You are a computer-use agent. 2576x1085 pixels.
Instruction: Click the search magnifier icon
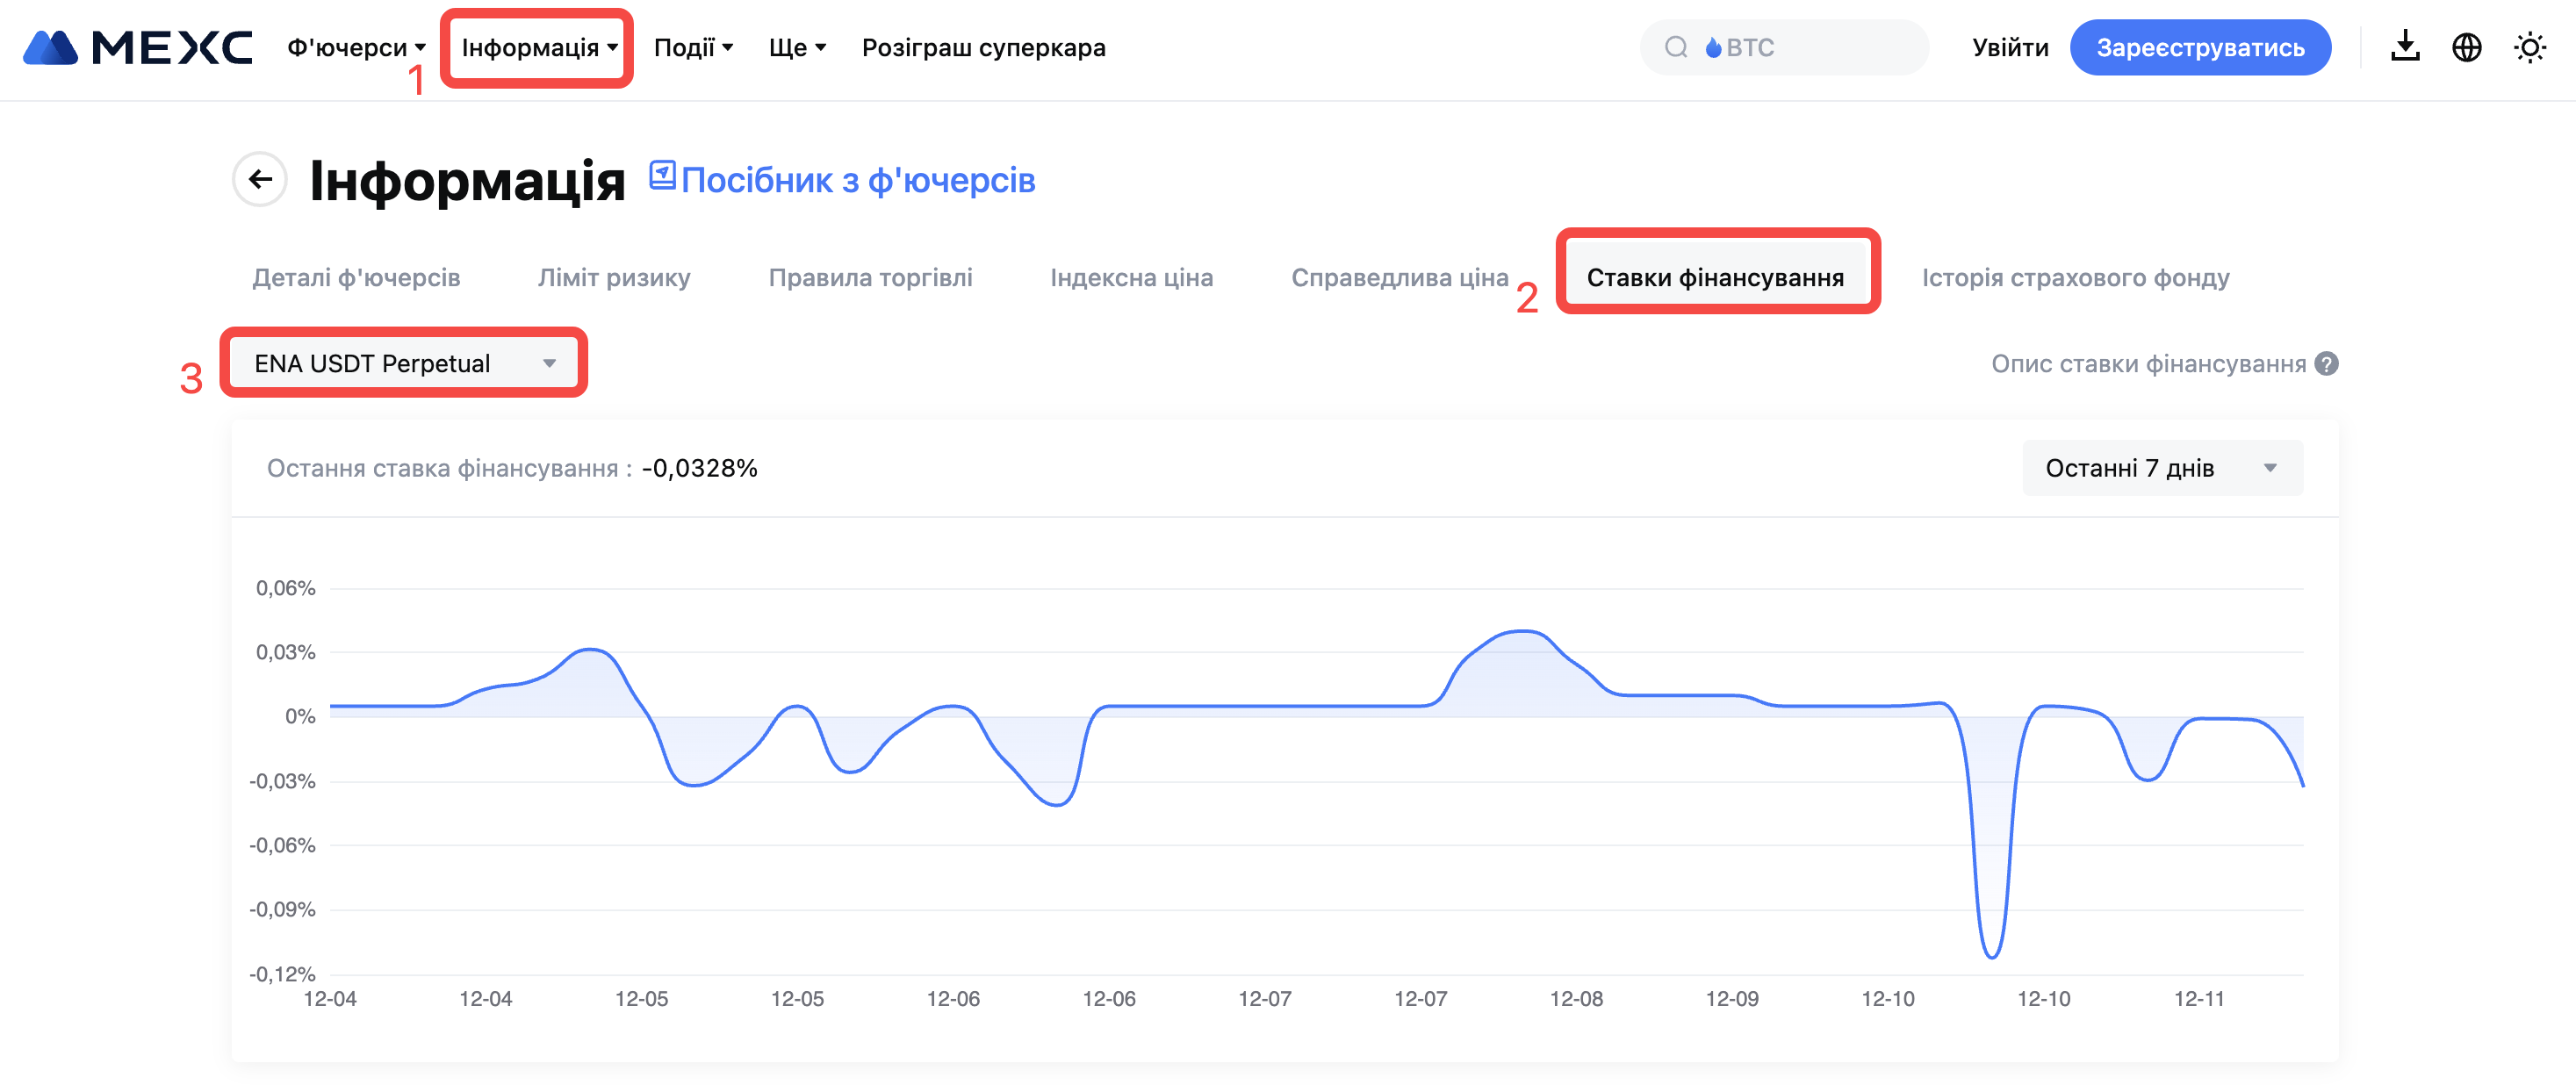pos(1676,47)
